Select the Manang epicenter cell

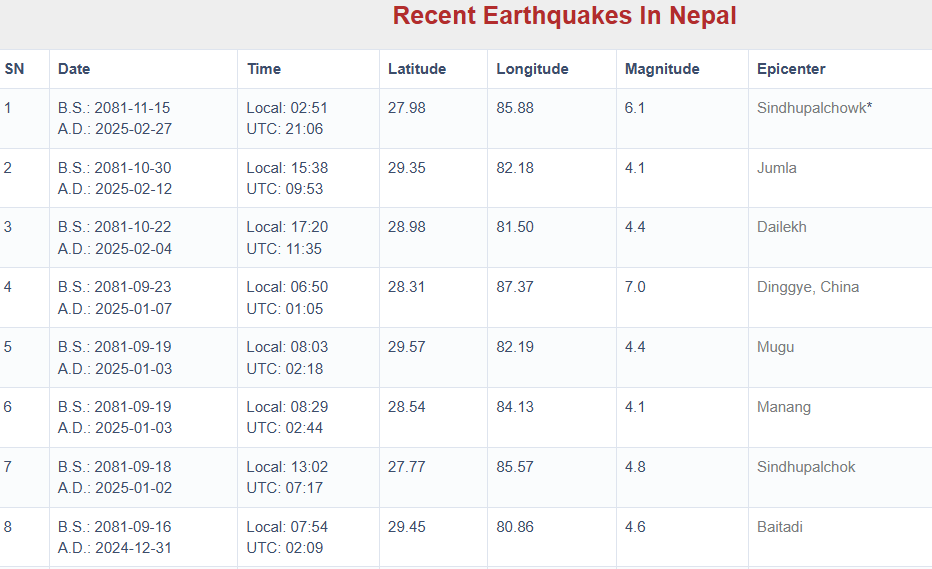(x=784, y=407)
